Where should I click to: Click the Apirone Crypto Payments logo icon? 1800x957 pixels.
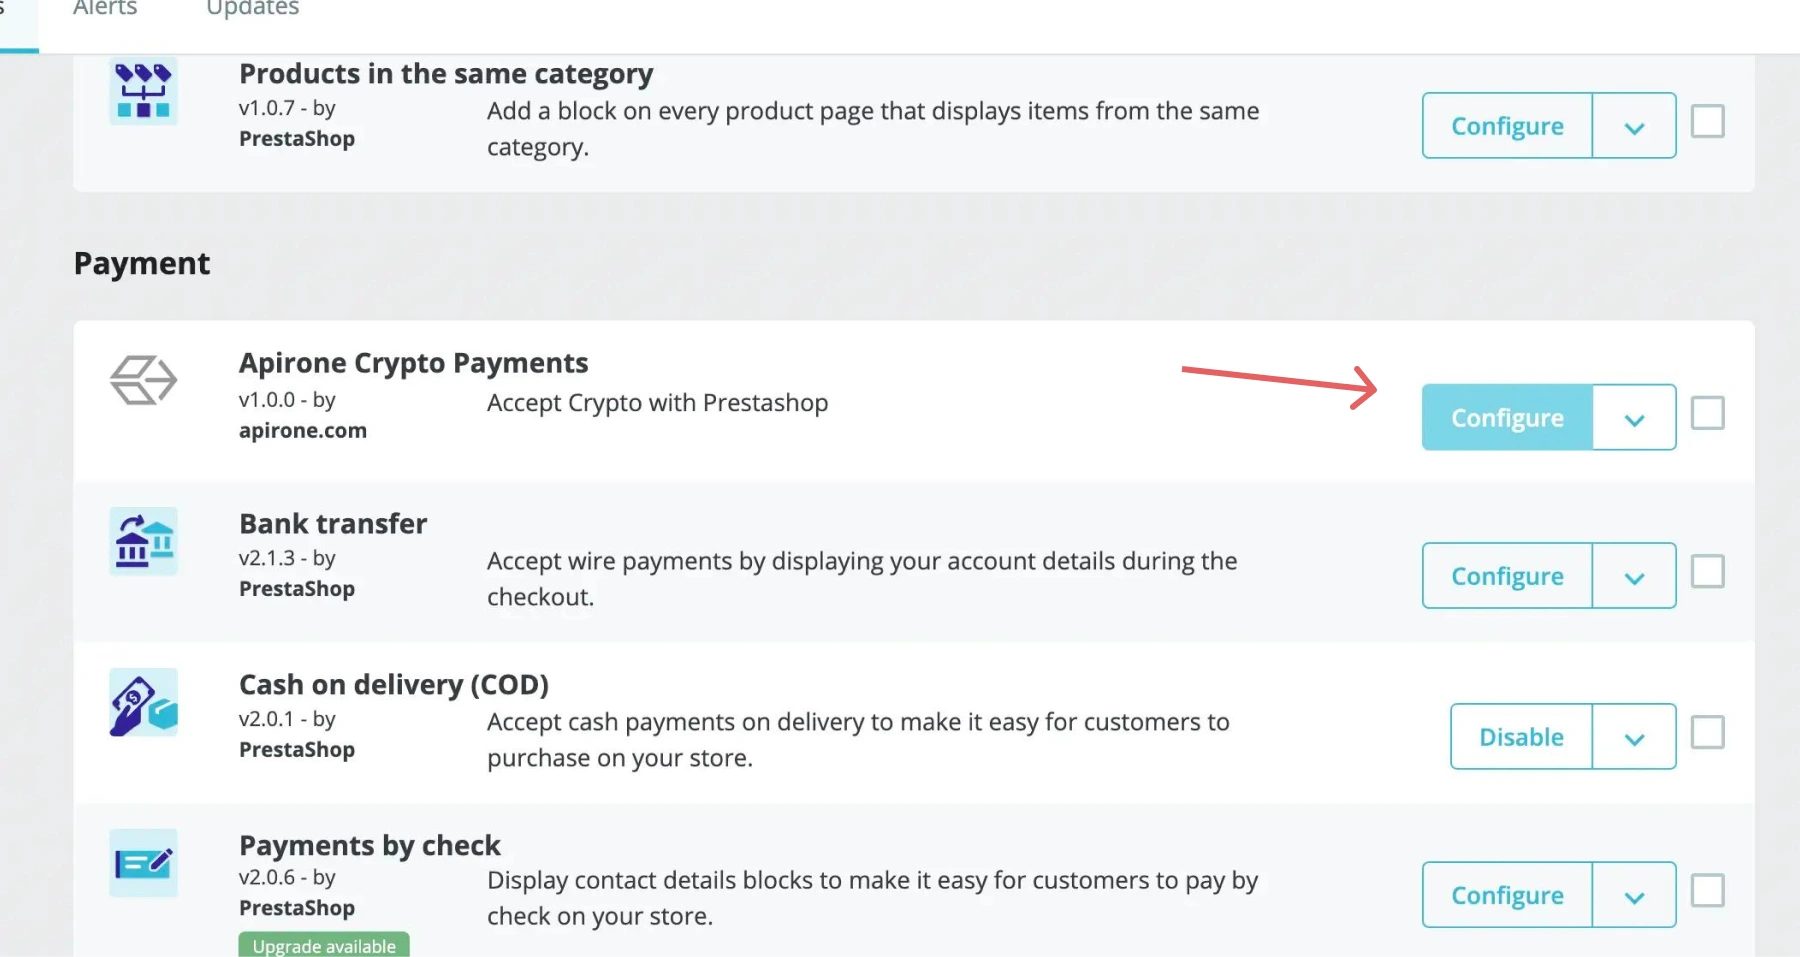143,380
